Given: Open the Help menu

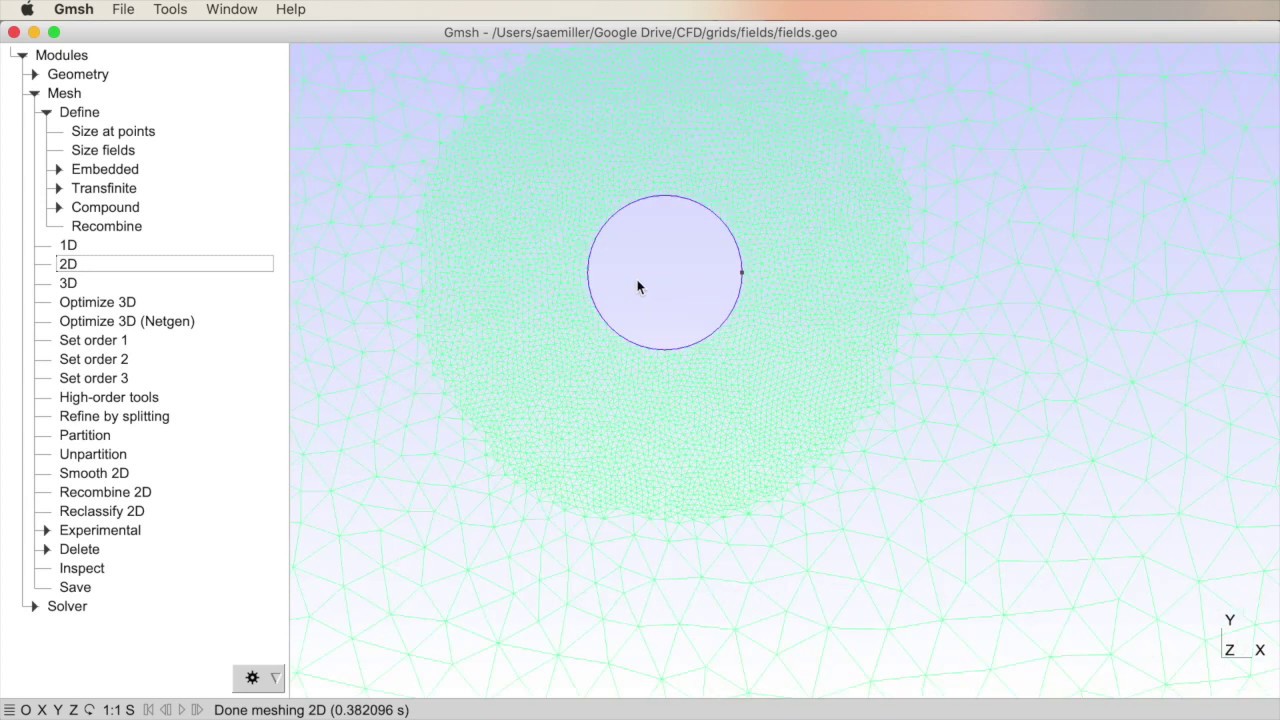Looking at the screenshot, I should coord(290,9).
